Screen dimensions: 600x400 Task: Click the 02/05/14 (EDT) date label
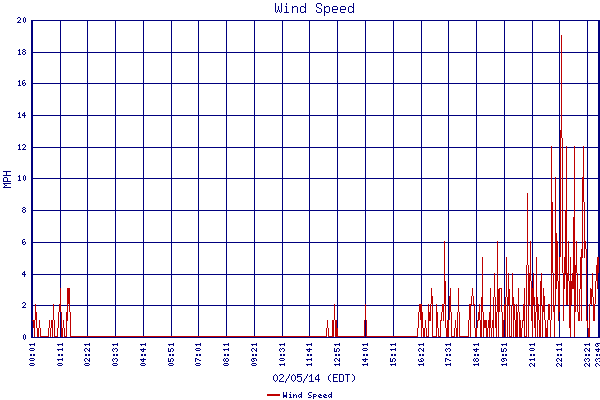click(x=314, y=378)
